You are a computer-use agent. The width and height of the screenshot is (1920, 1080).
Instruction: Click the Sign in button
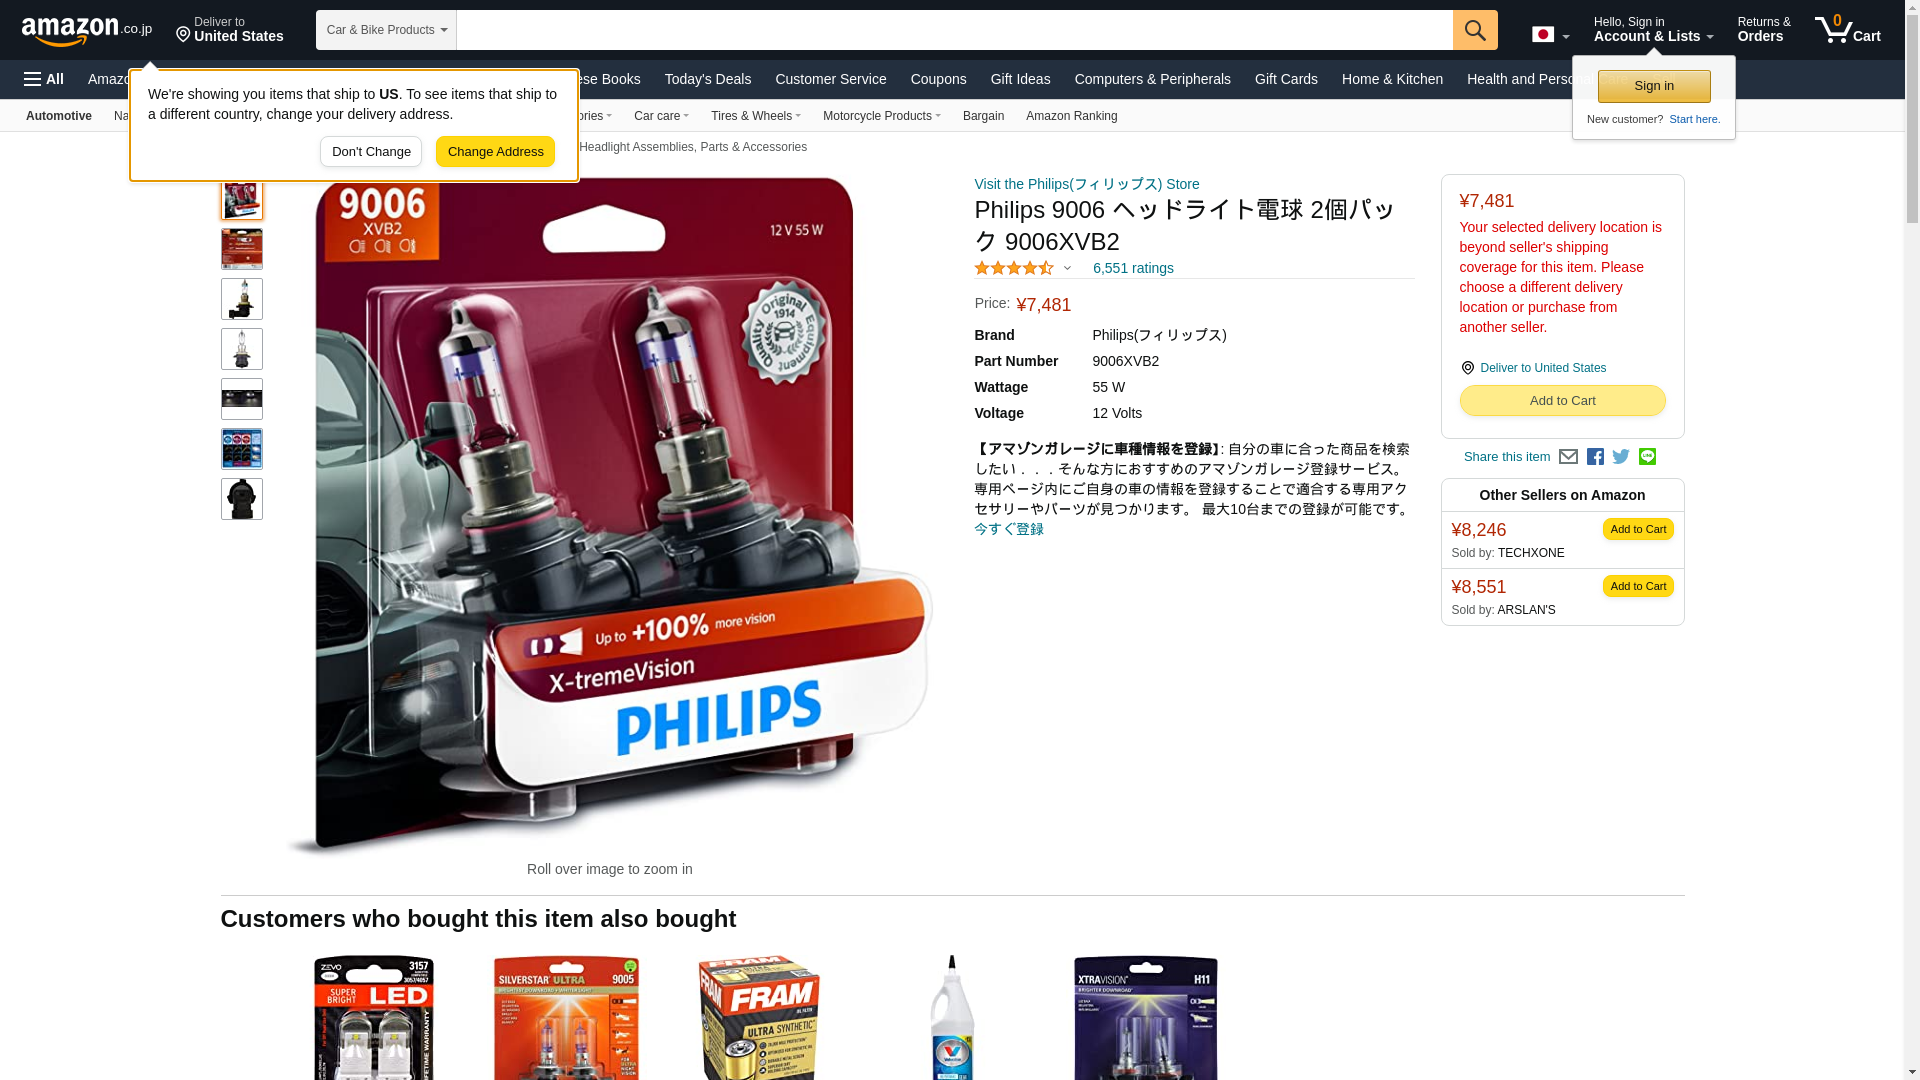point(1654,86)
